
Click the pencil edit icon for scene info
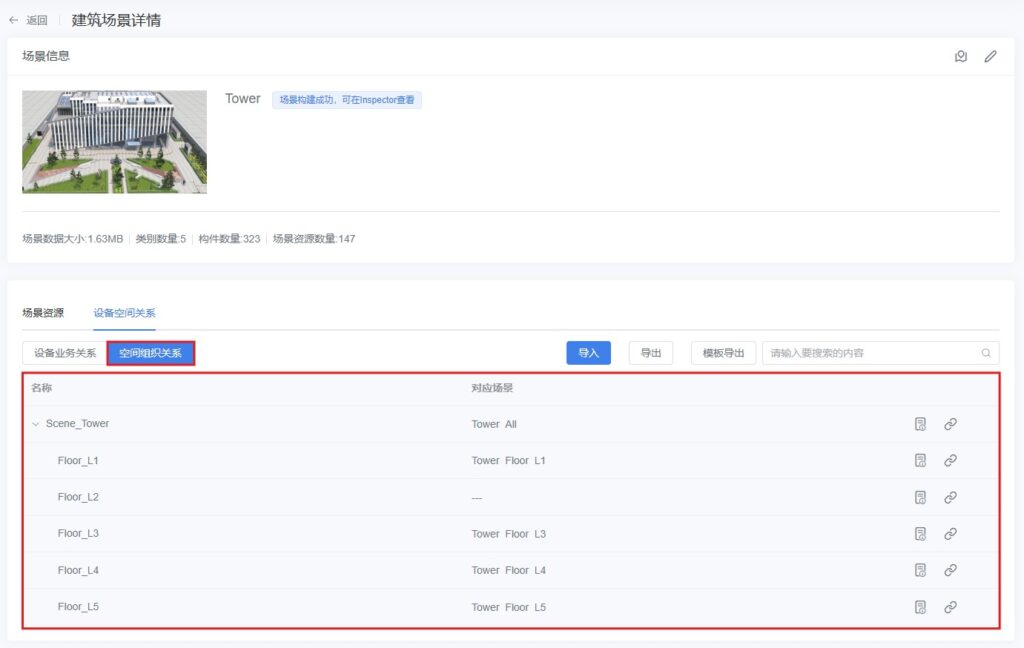point(990,57)
